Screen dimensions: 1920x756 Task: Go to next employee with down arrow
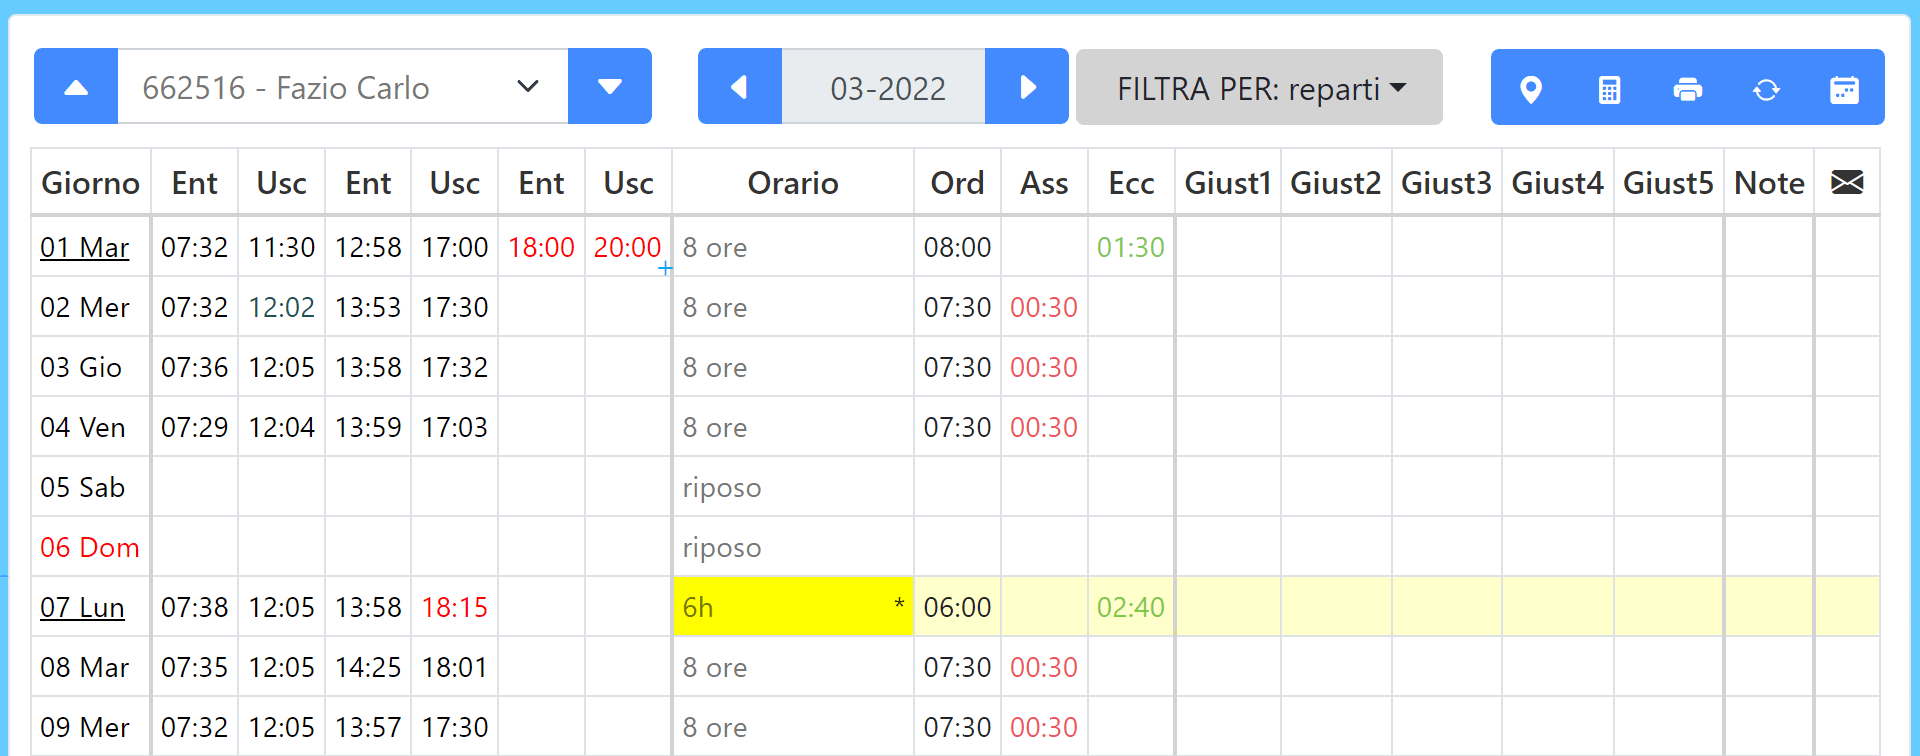tap(610, 87)
